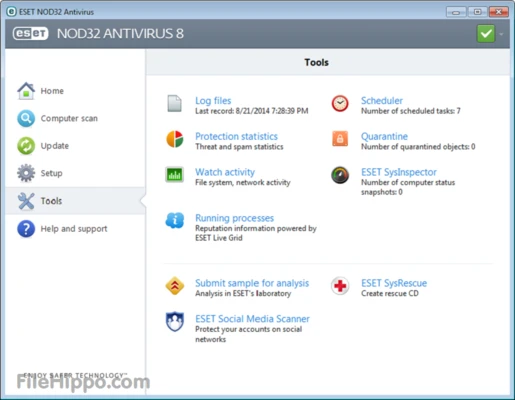Click the Submit sample yellow diamond icon
The height and width of the screenshot is (400, 515).
tap(175, 286)
